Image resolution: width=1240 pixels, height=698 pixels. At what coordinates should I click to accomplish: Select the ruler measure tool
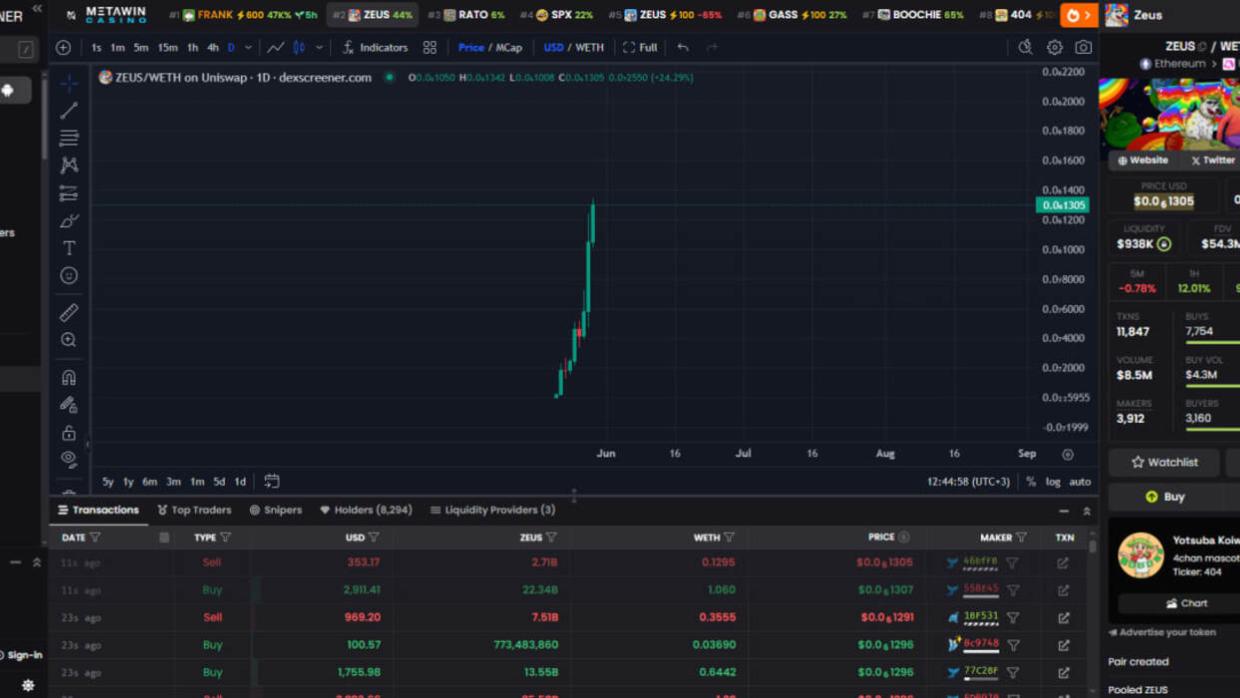(69, 313)
